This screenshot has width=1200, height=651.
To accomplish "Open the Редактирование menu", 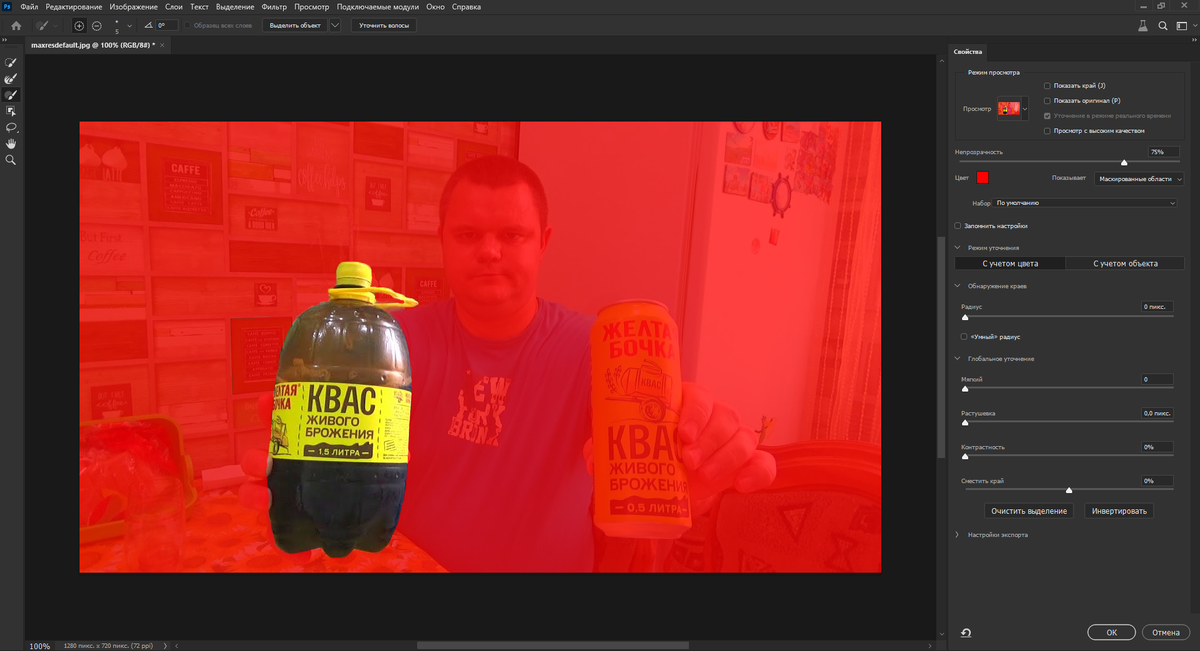I will click(73, 7).
